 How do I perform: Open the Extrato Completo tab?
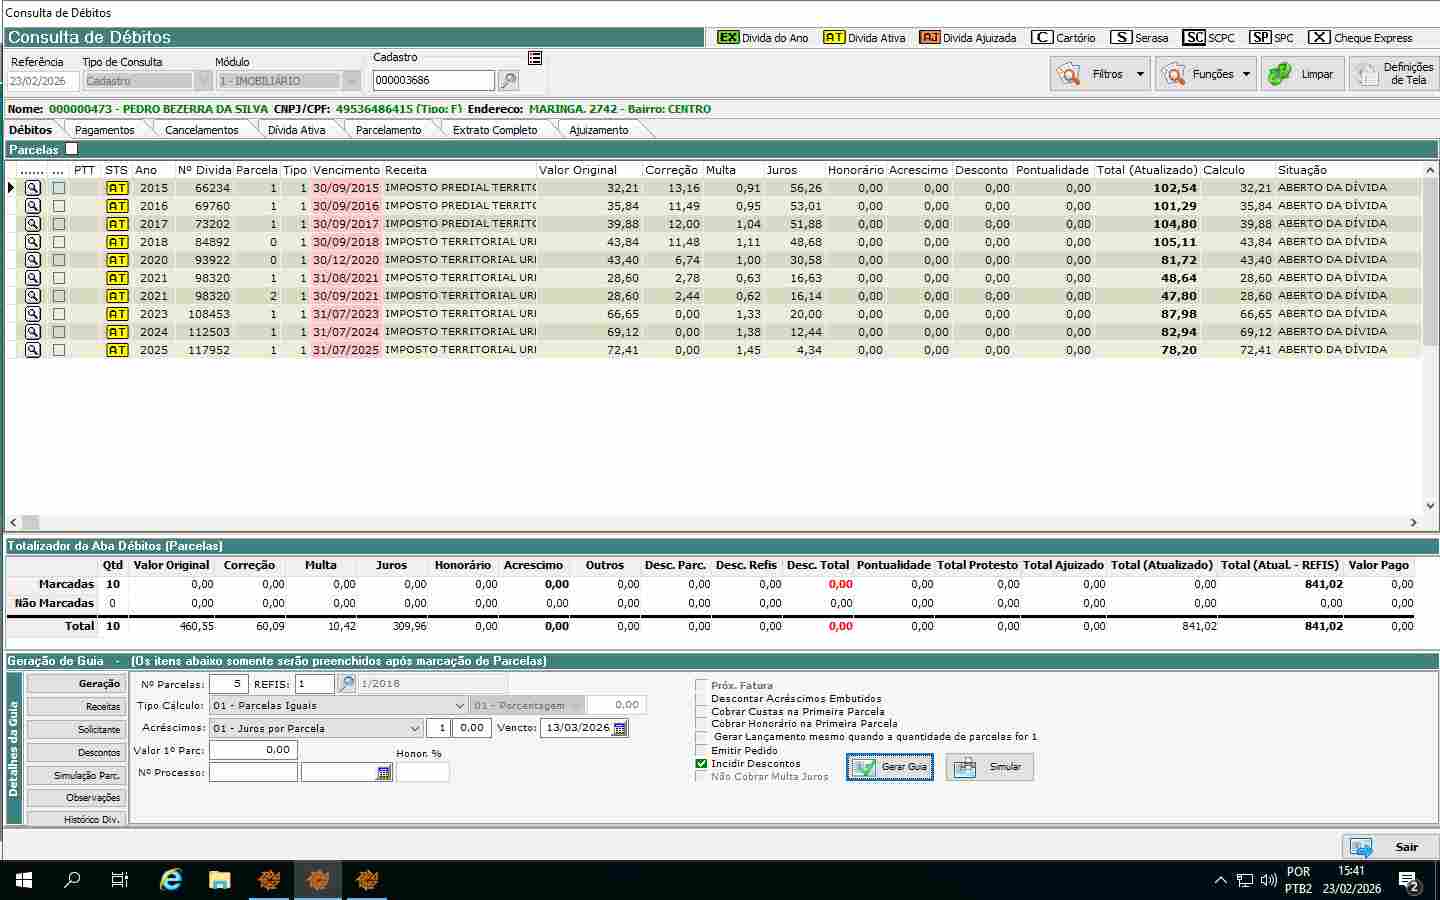(x=494, y=130)
